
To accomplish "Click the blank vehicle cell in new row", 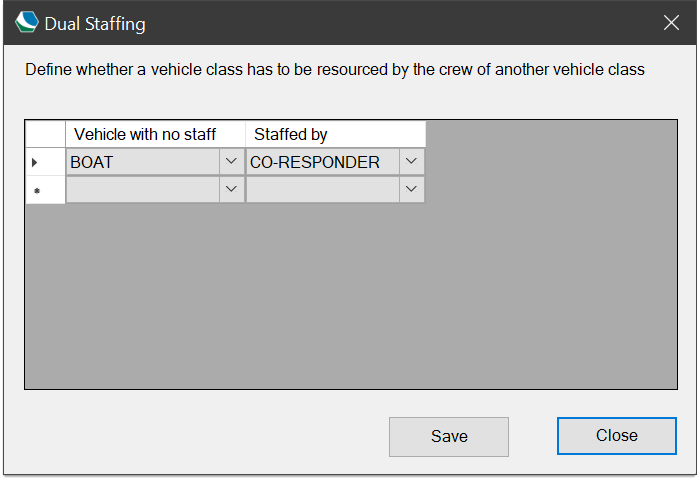I will point(143,189).
